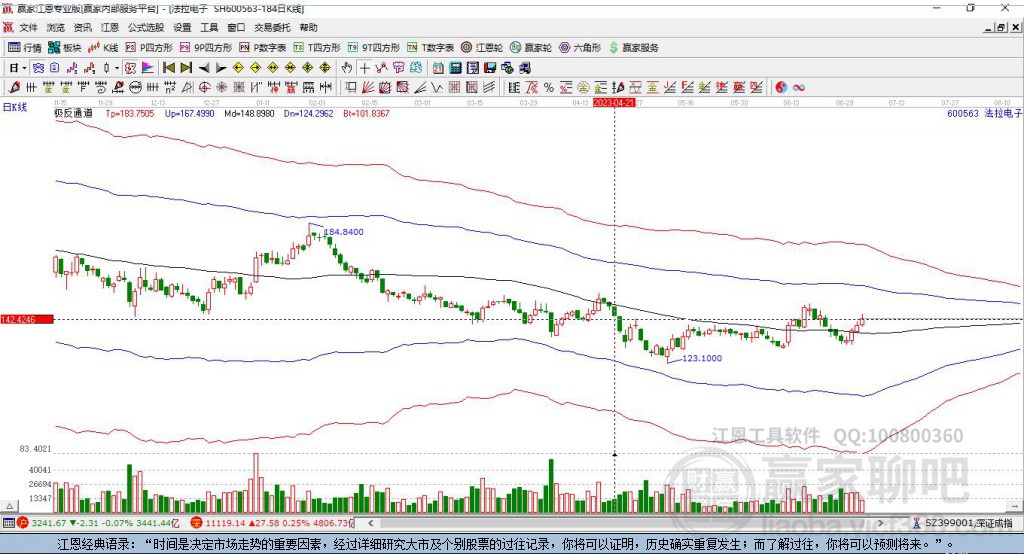Toggle the colorful gradient chart button
The width and height of the screenshot is (1024, 554).
pos(148,68)
